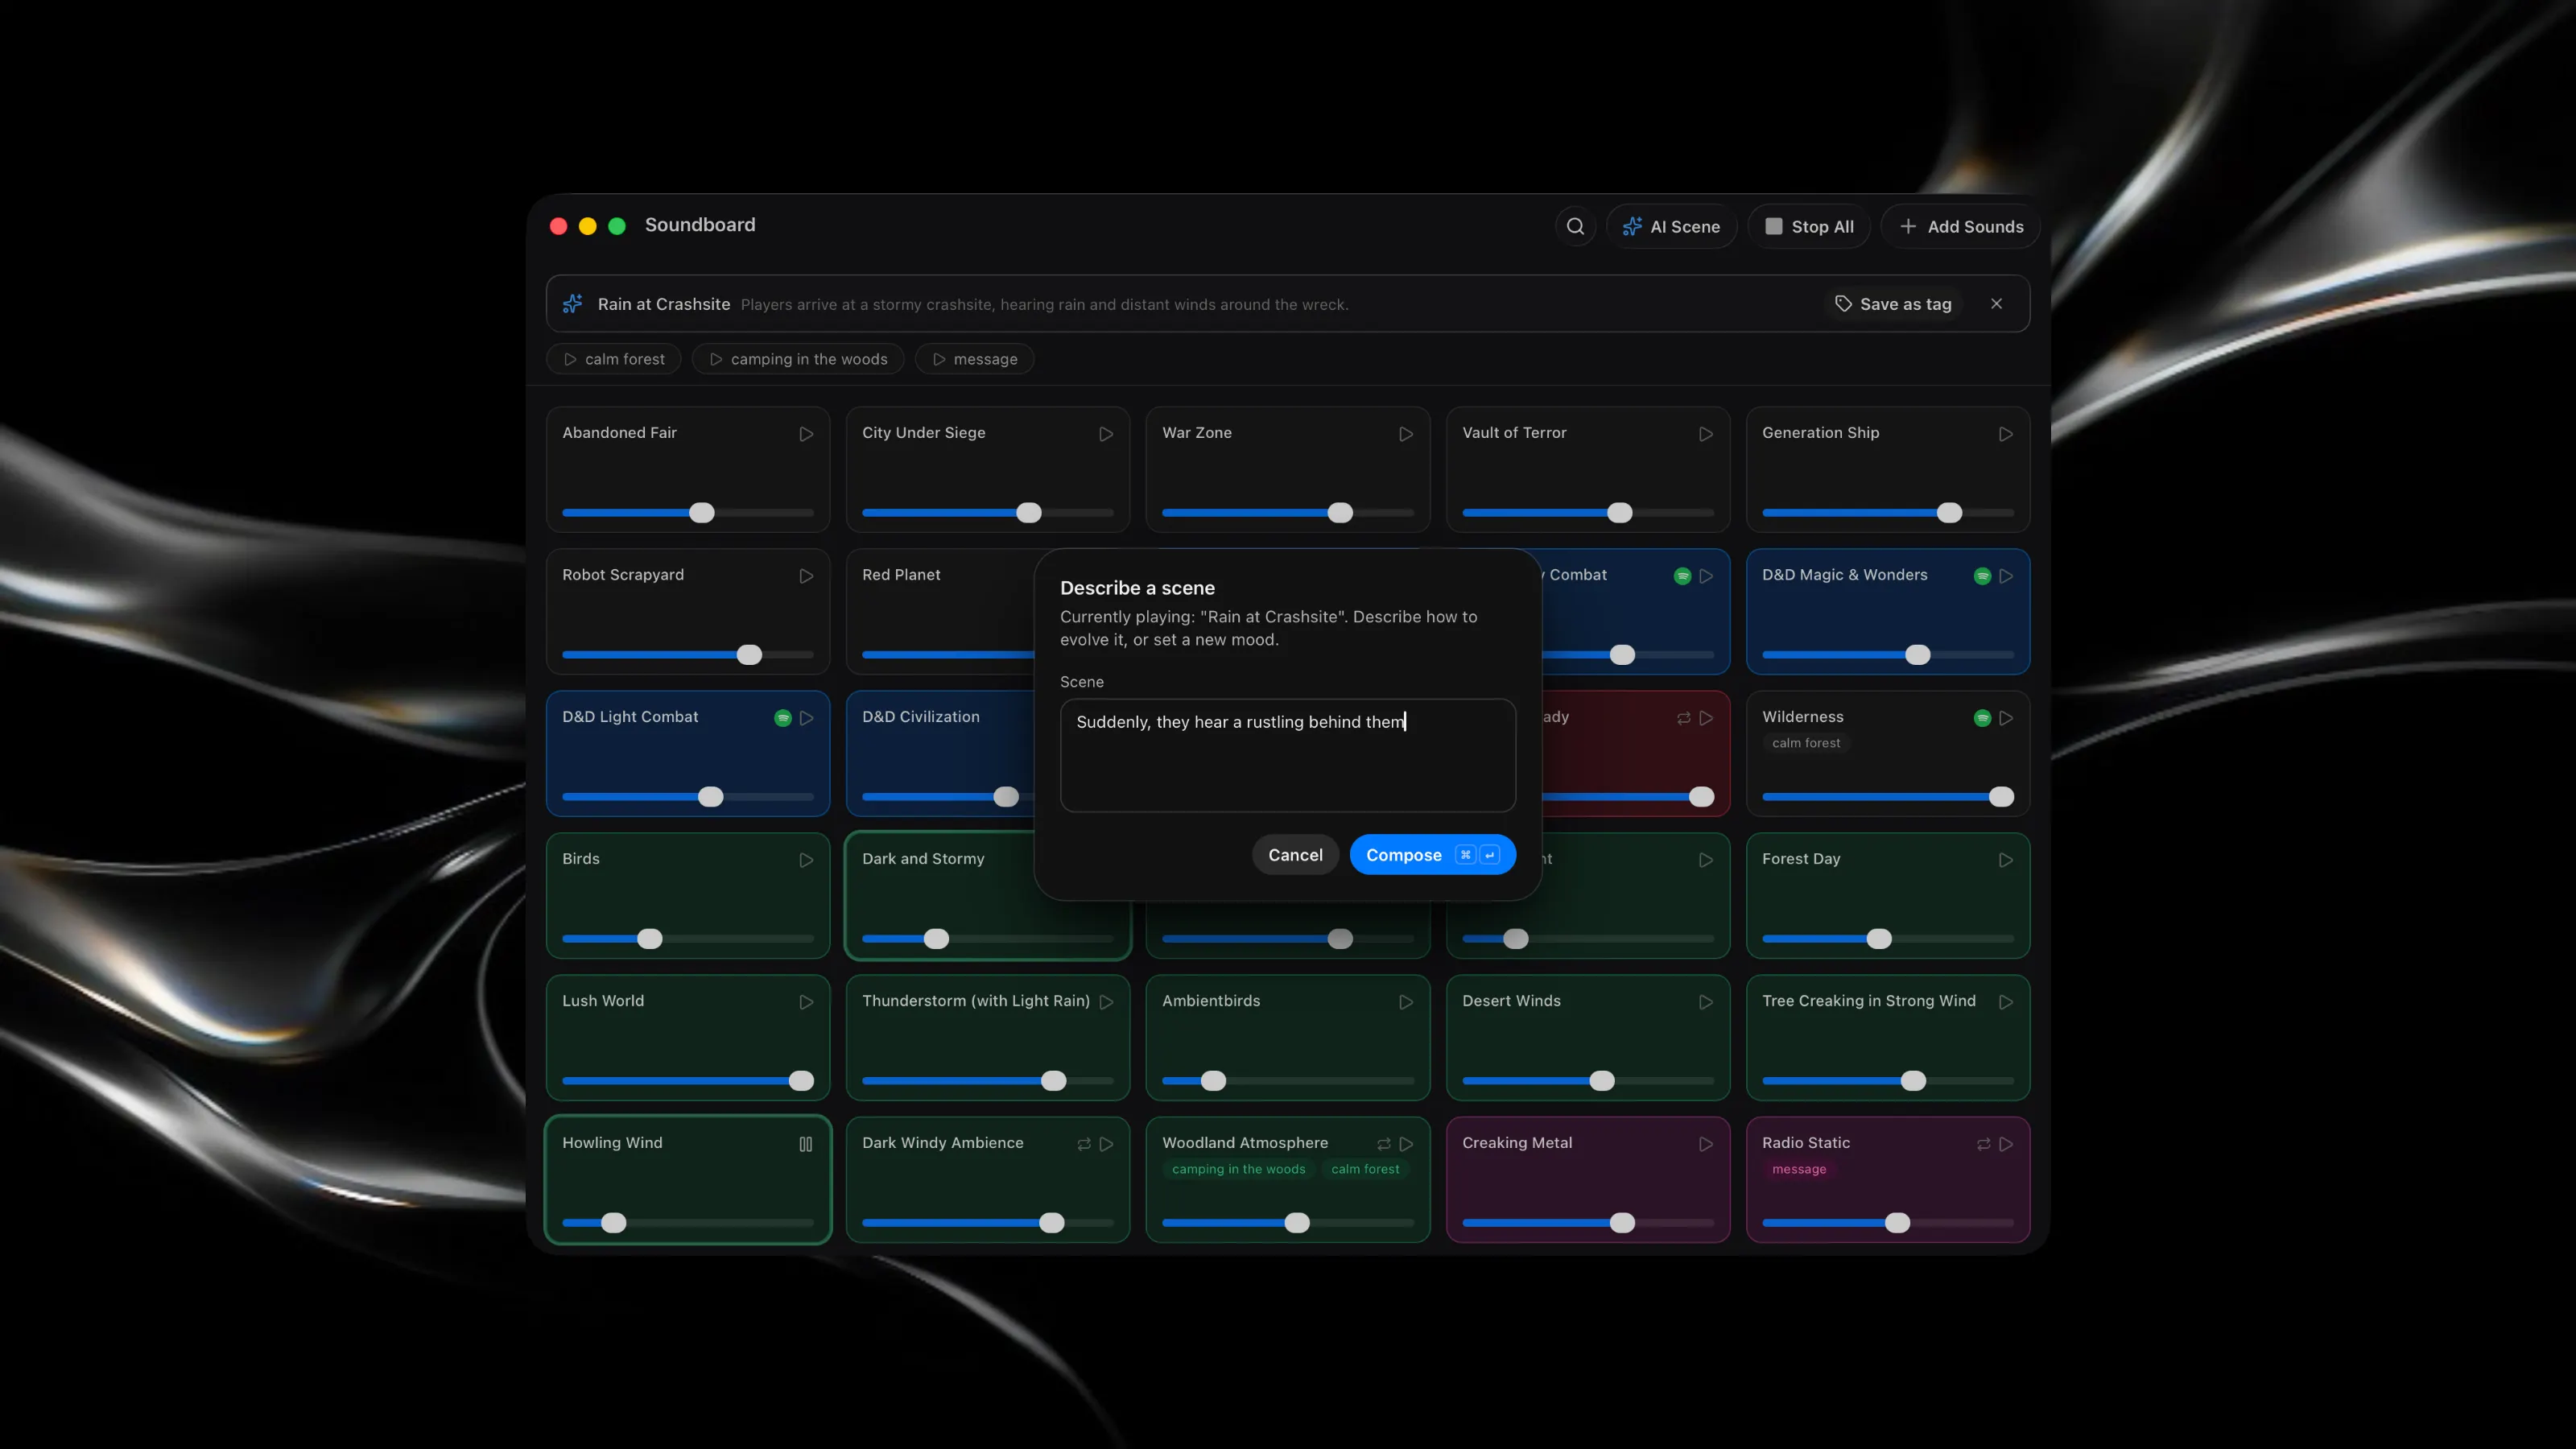Play Tree Creaking in Strong Wind
2576x1449 pixels.
click(x=2006, y=1002)
